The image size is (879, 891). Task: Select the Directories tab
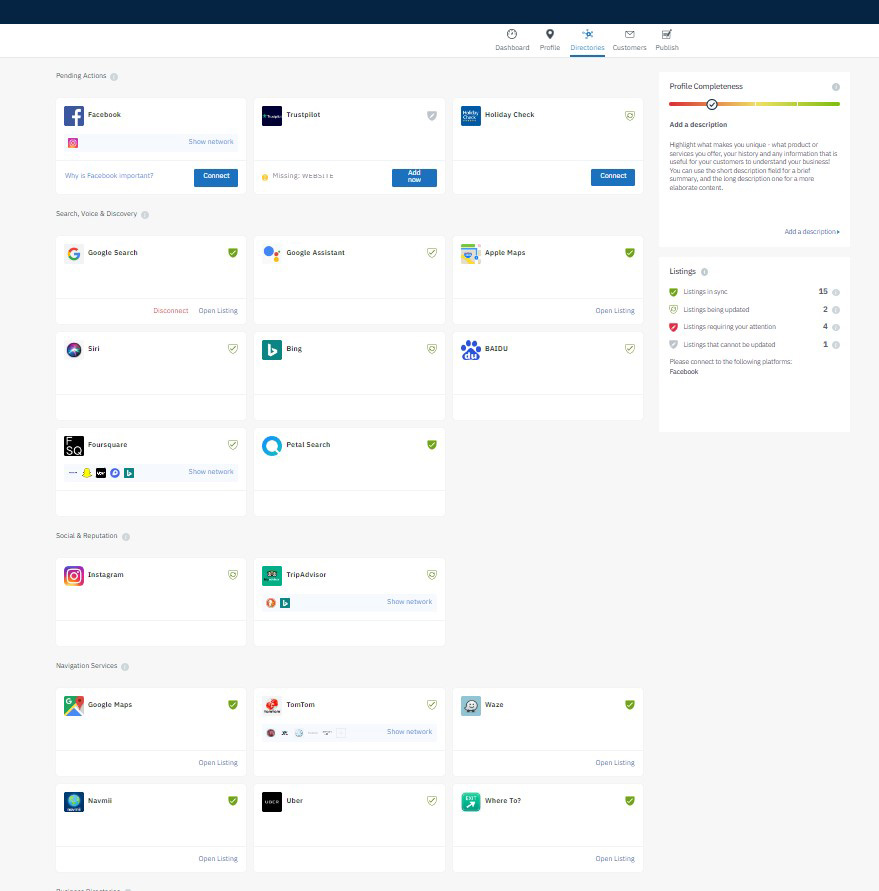pyautogui.click(x=587, y=40)
